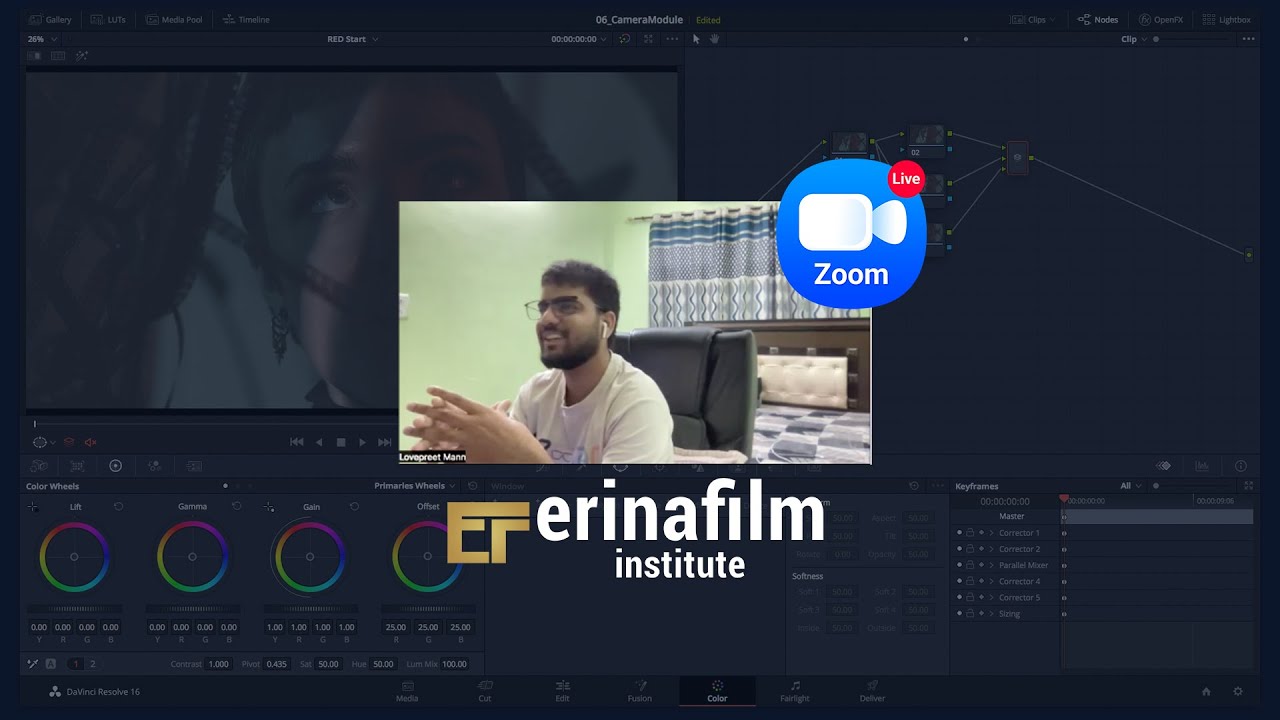The width and height of the screenshot is (1280, 720).
Task: Open the Camera Raw palette
Action: click(39, 466)
